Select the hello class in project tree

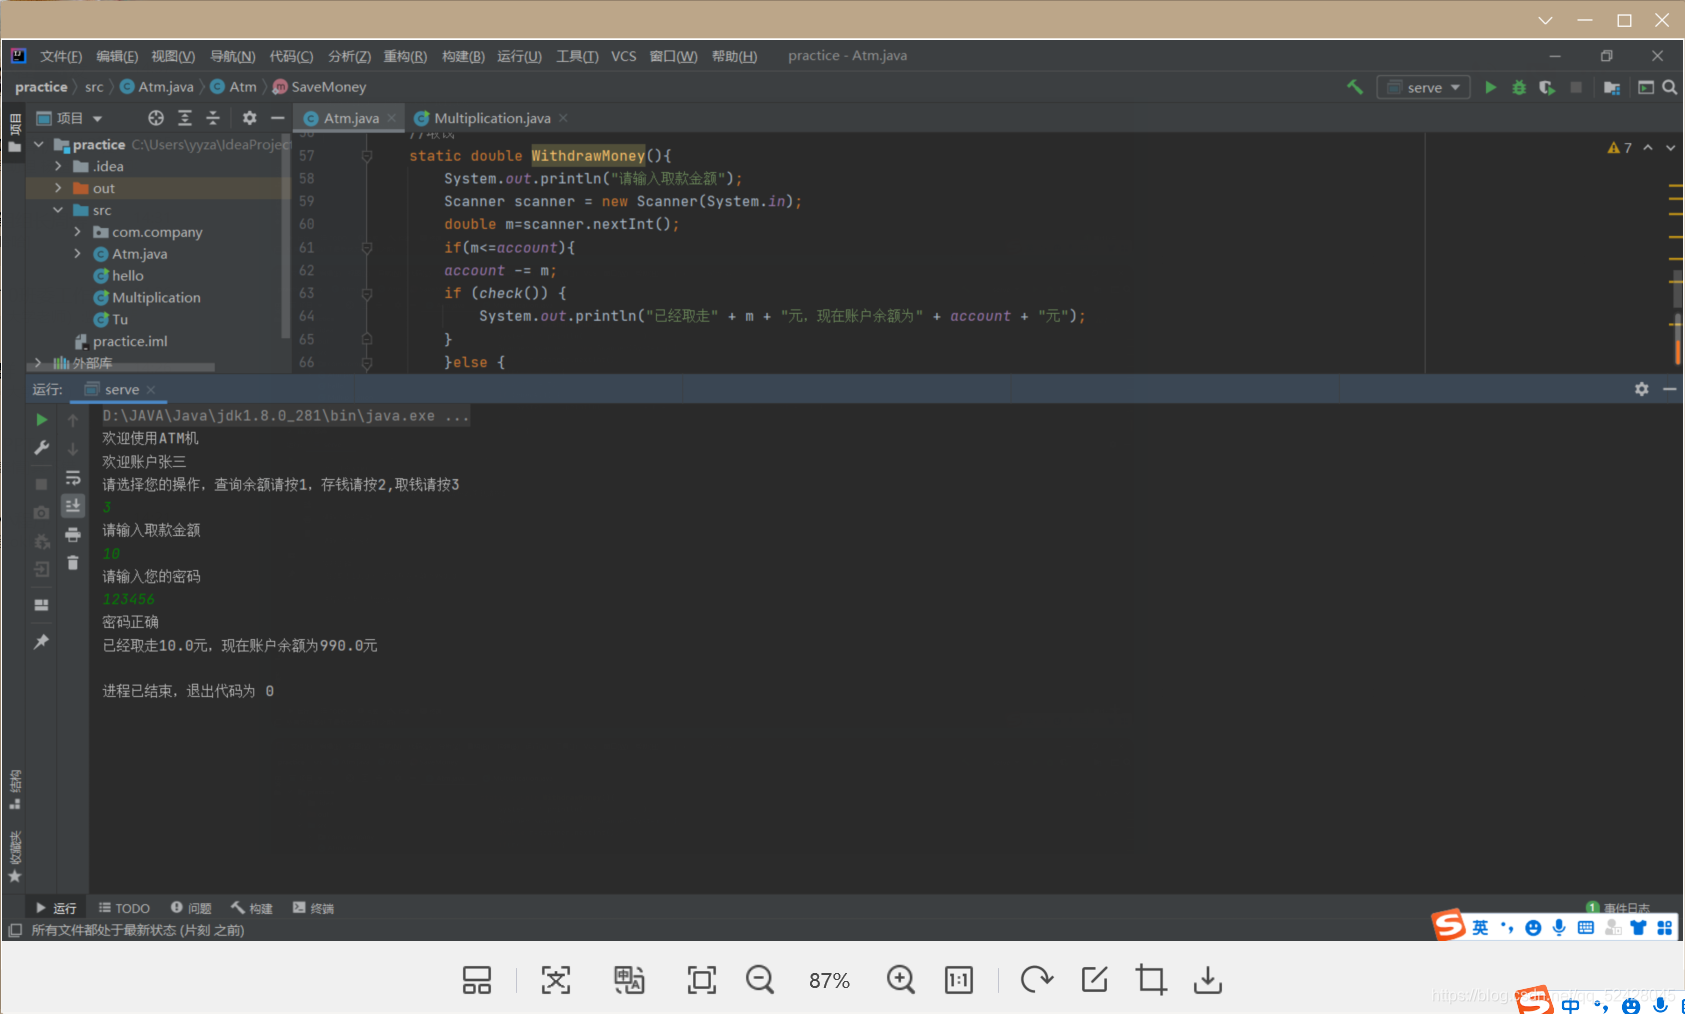(x=128, y=276)
